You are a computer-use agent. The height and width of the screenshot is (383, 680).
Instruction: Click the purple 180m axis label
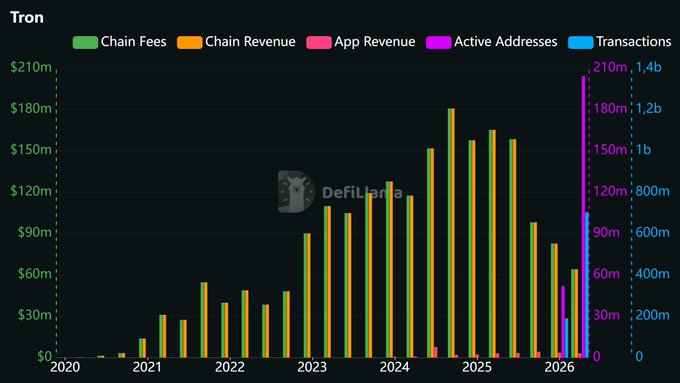(610, 108)
